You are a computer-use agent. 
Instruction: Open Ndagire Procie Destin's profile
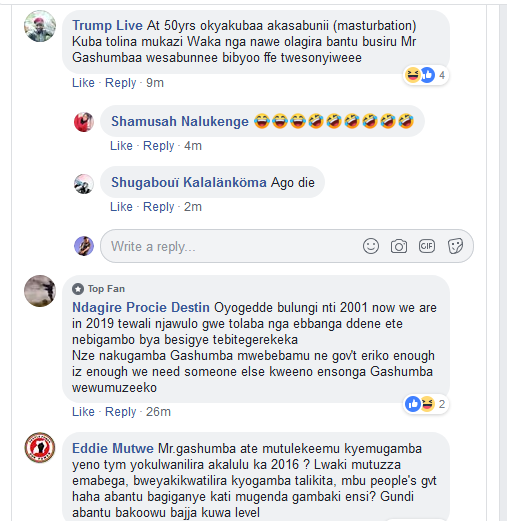click(141, 307)
